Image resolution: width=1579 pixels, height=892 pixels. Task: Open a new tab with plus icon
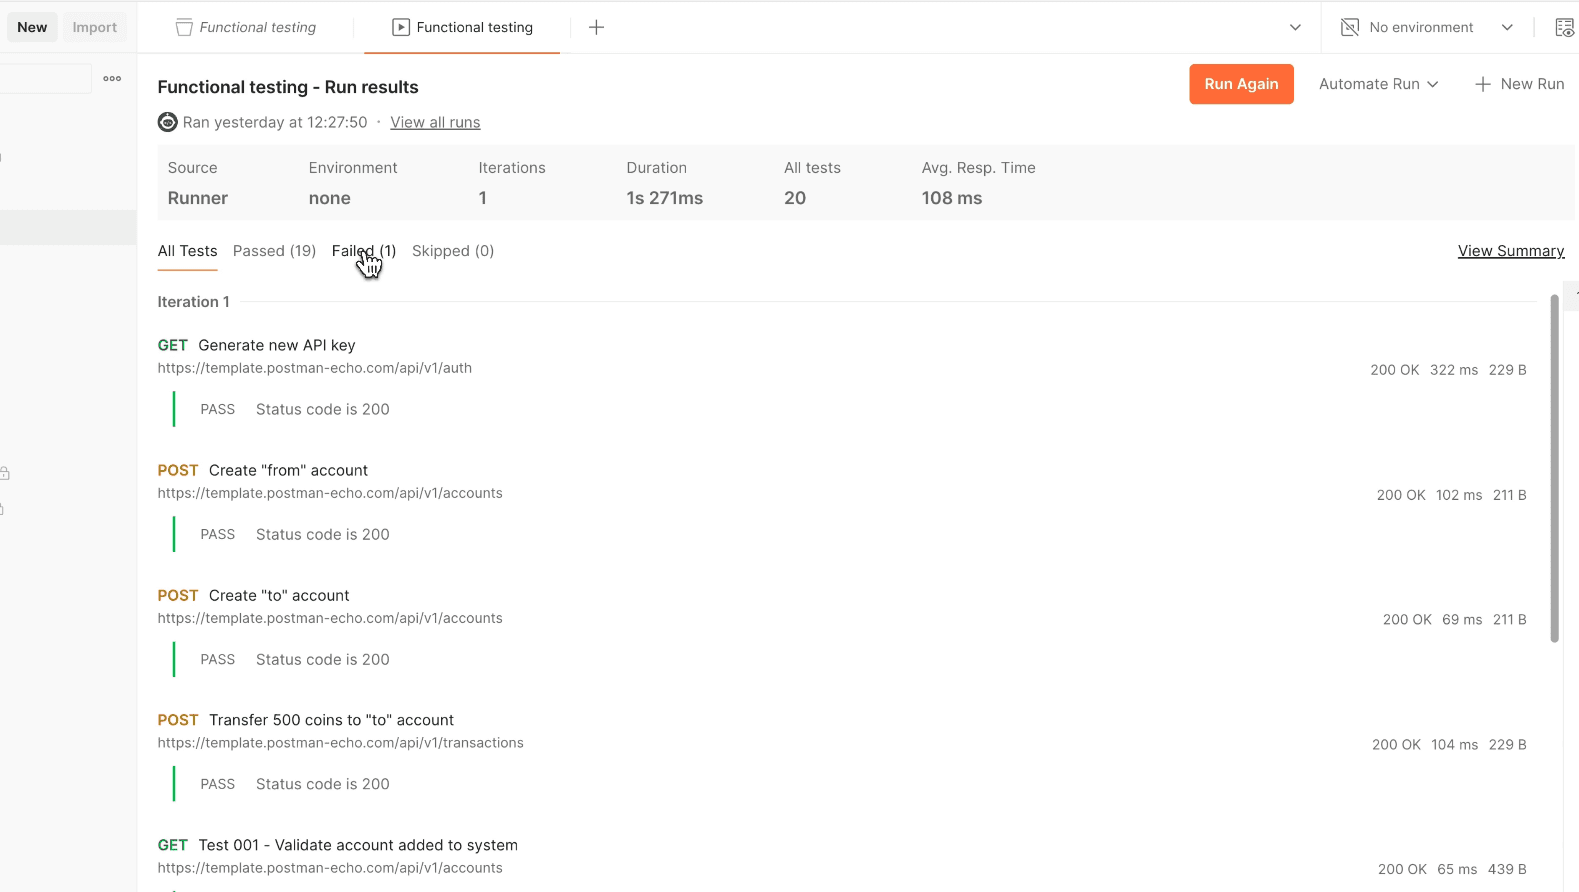tap(596, 28)
